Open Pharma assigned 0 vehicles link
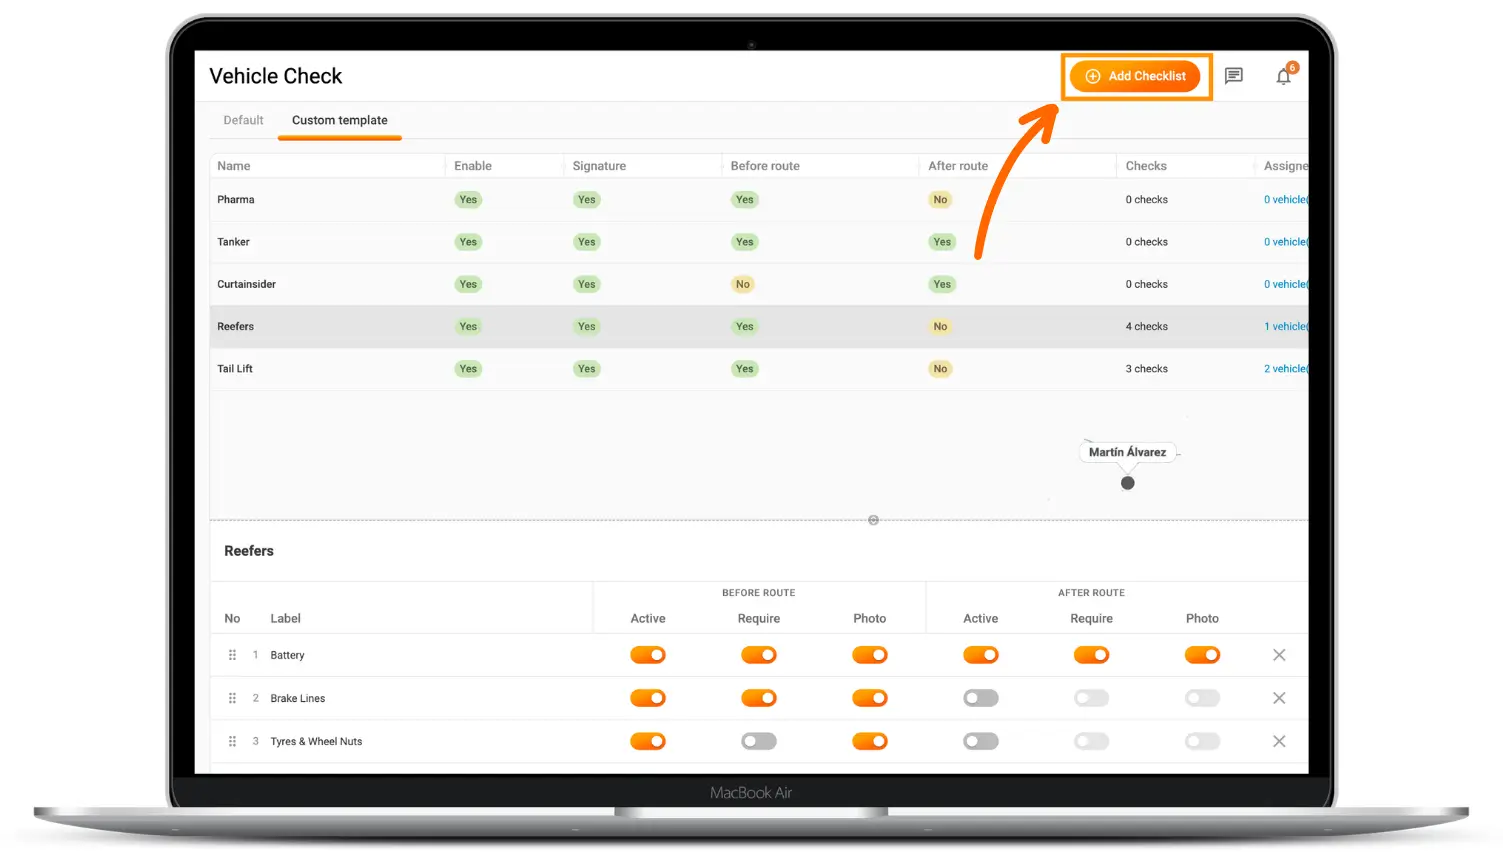This screenshot has width=1503, height=852. click(x=1286, y=200)
